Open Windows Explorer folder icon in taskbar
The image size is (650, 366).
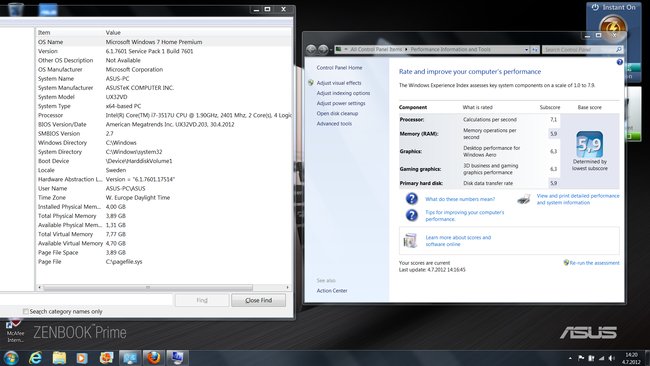[59, 358]
